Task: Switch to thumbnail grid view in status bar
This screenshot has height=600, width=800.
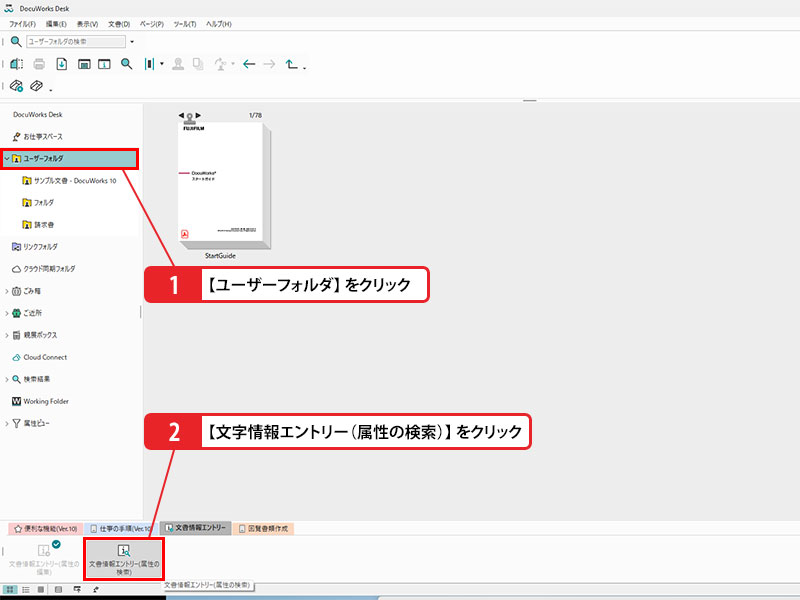Action: [x=10, y=589]
